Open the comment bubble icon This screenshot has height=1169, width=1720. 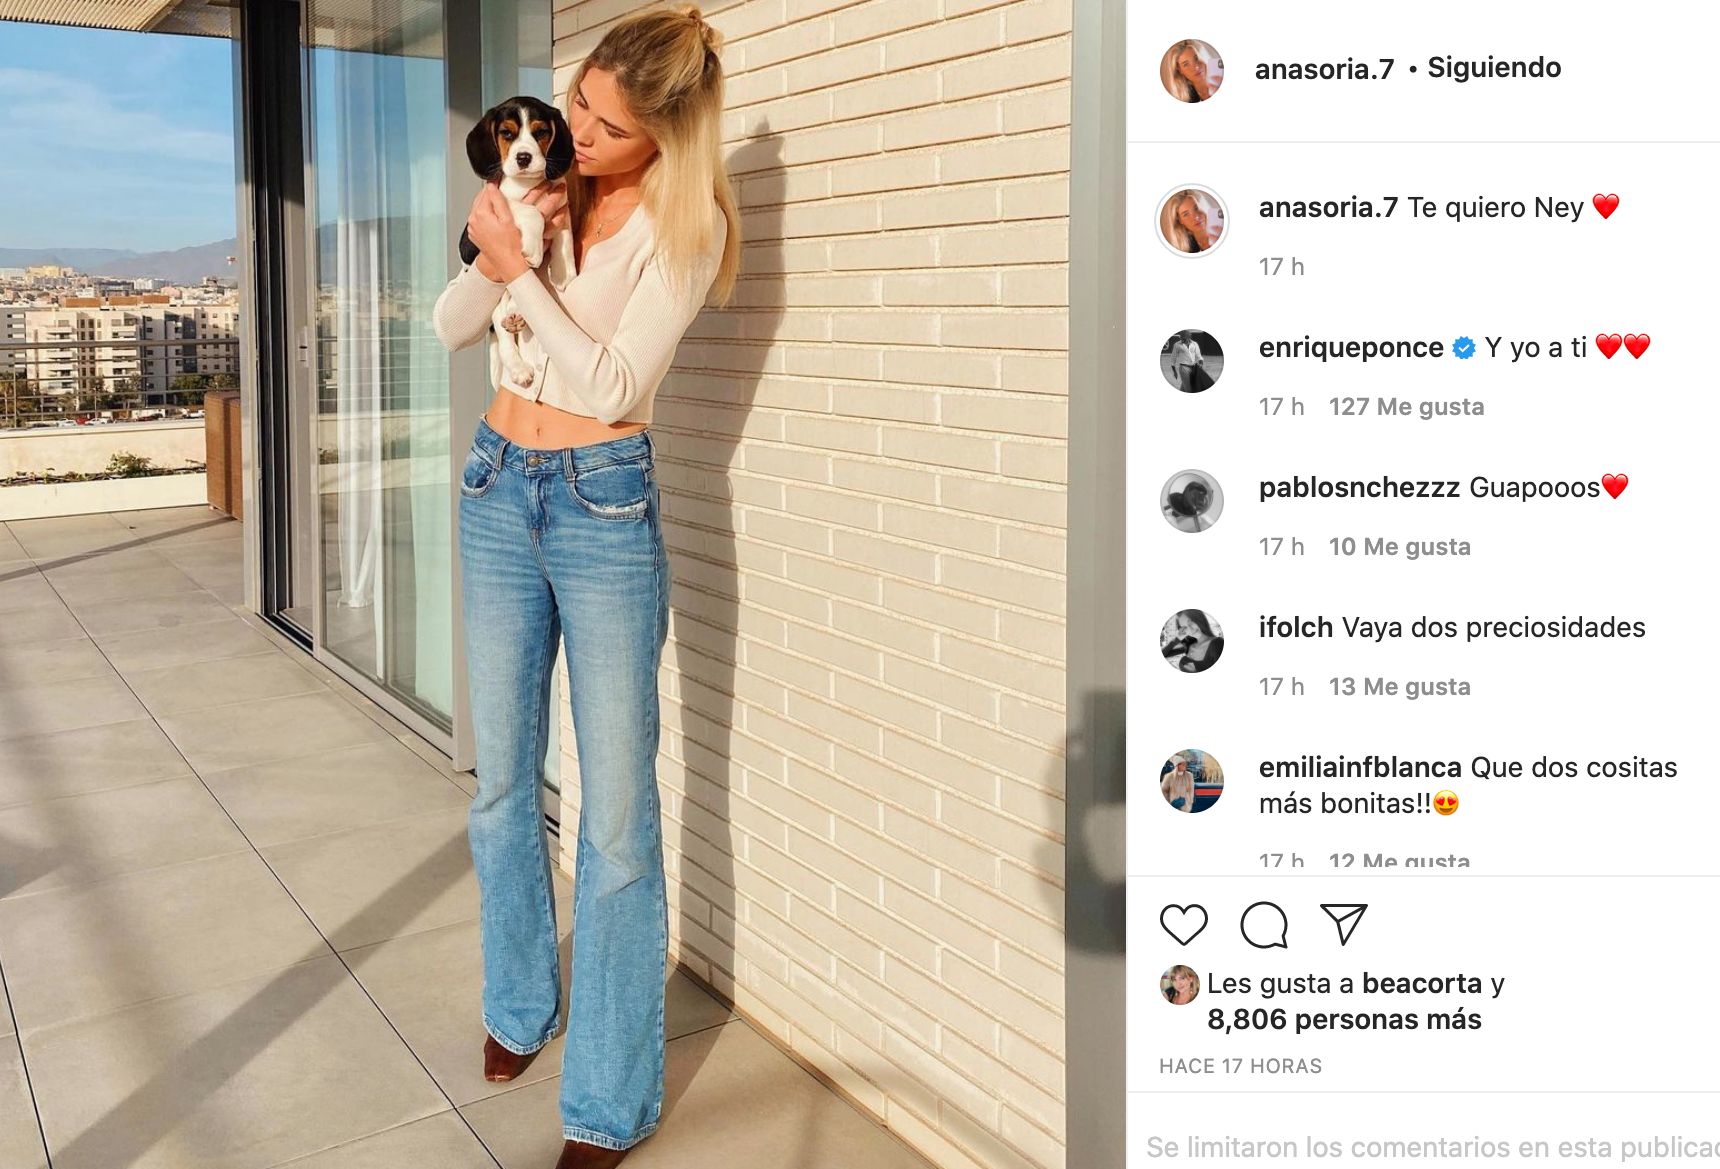point(1264,925)
